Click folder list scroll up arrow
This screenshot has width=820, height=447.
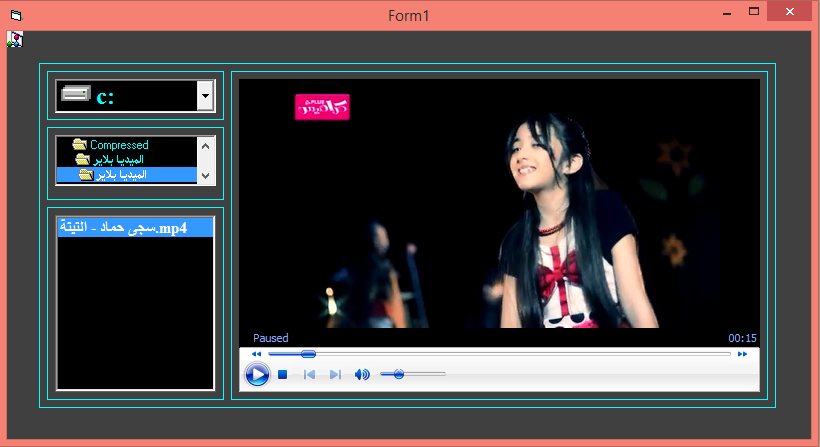206,146
